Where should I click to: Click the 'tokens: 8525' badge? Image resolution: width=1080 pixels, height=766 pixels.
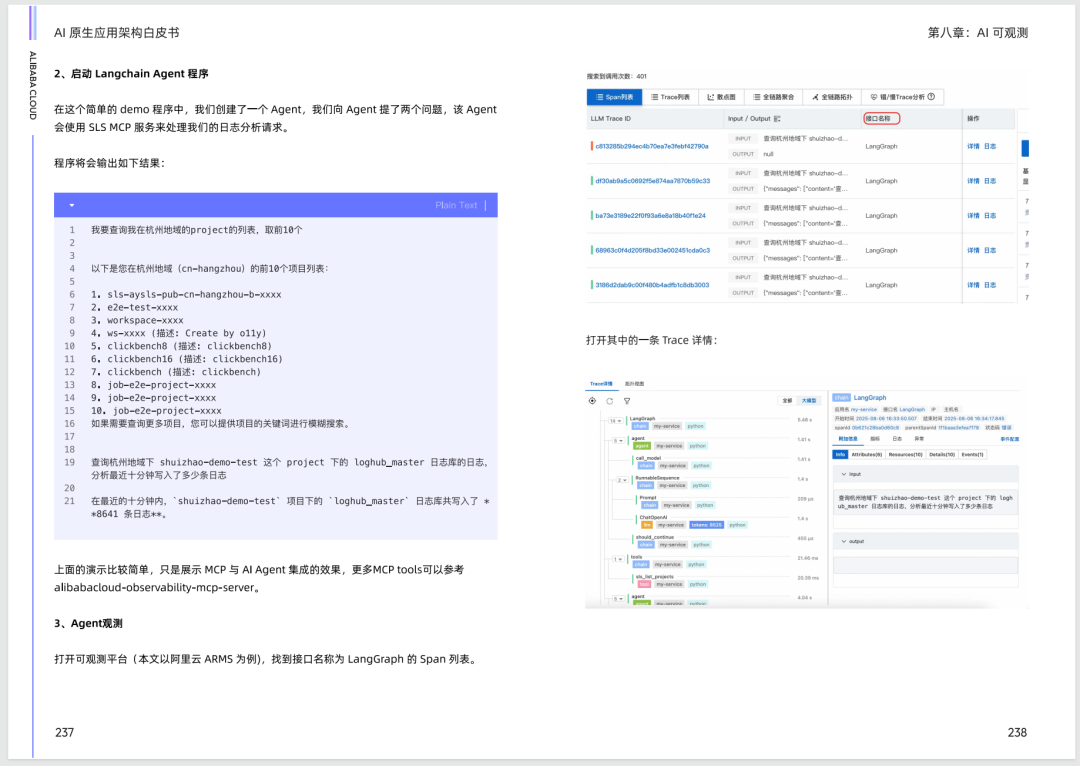click(x=707, y=525)
